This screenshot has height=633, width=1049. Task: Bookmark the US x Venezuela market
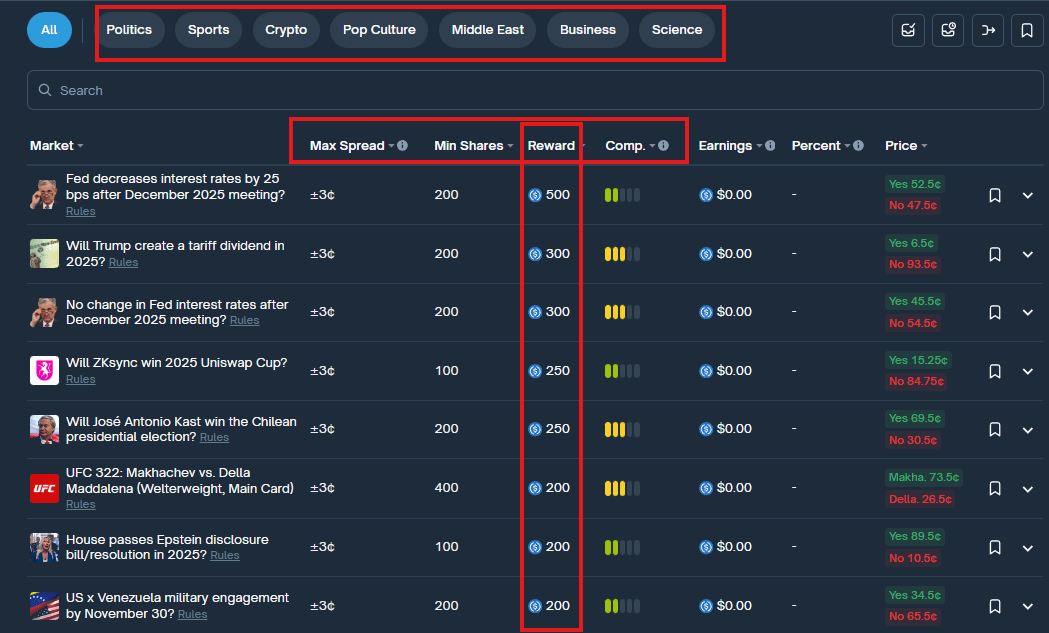pos(995,606)
